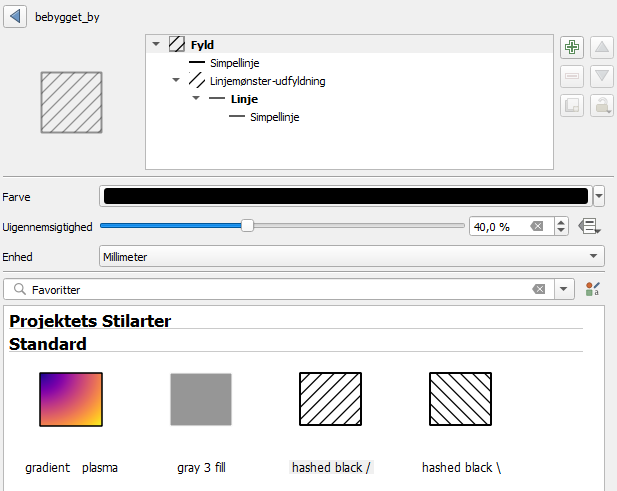Lock the symbol layer color
617x491 pixels.
tap(602, 105)
